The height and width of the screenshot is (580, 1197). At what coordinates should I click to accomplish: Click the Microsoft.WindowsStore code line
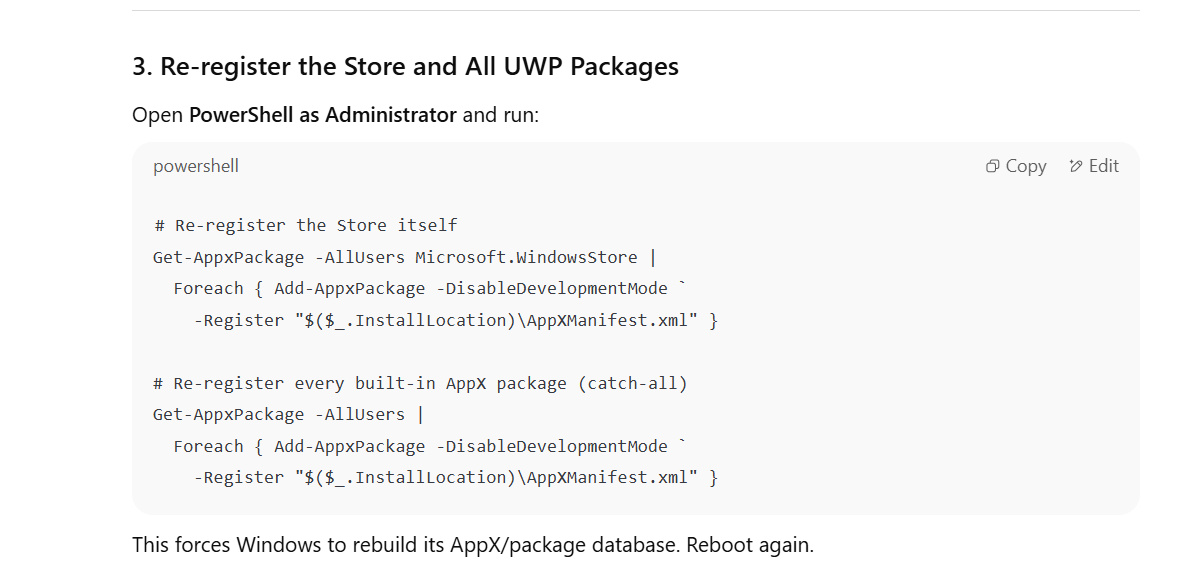tap(405, 257)
